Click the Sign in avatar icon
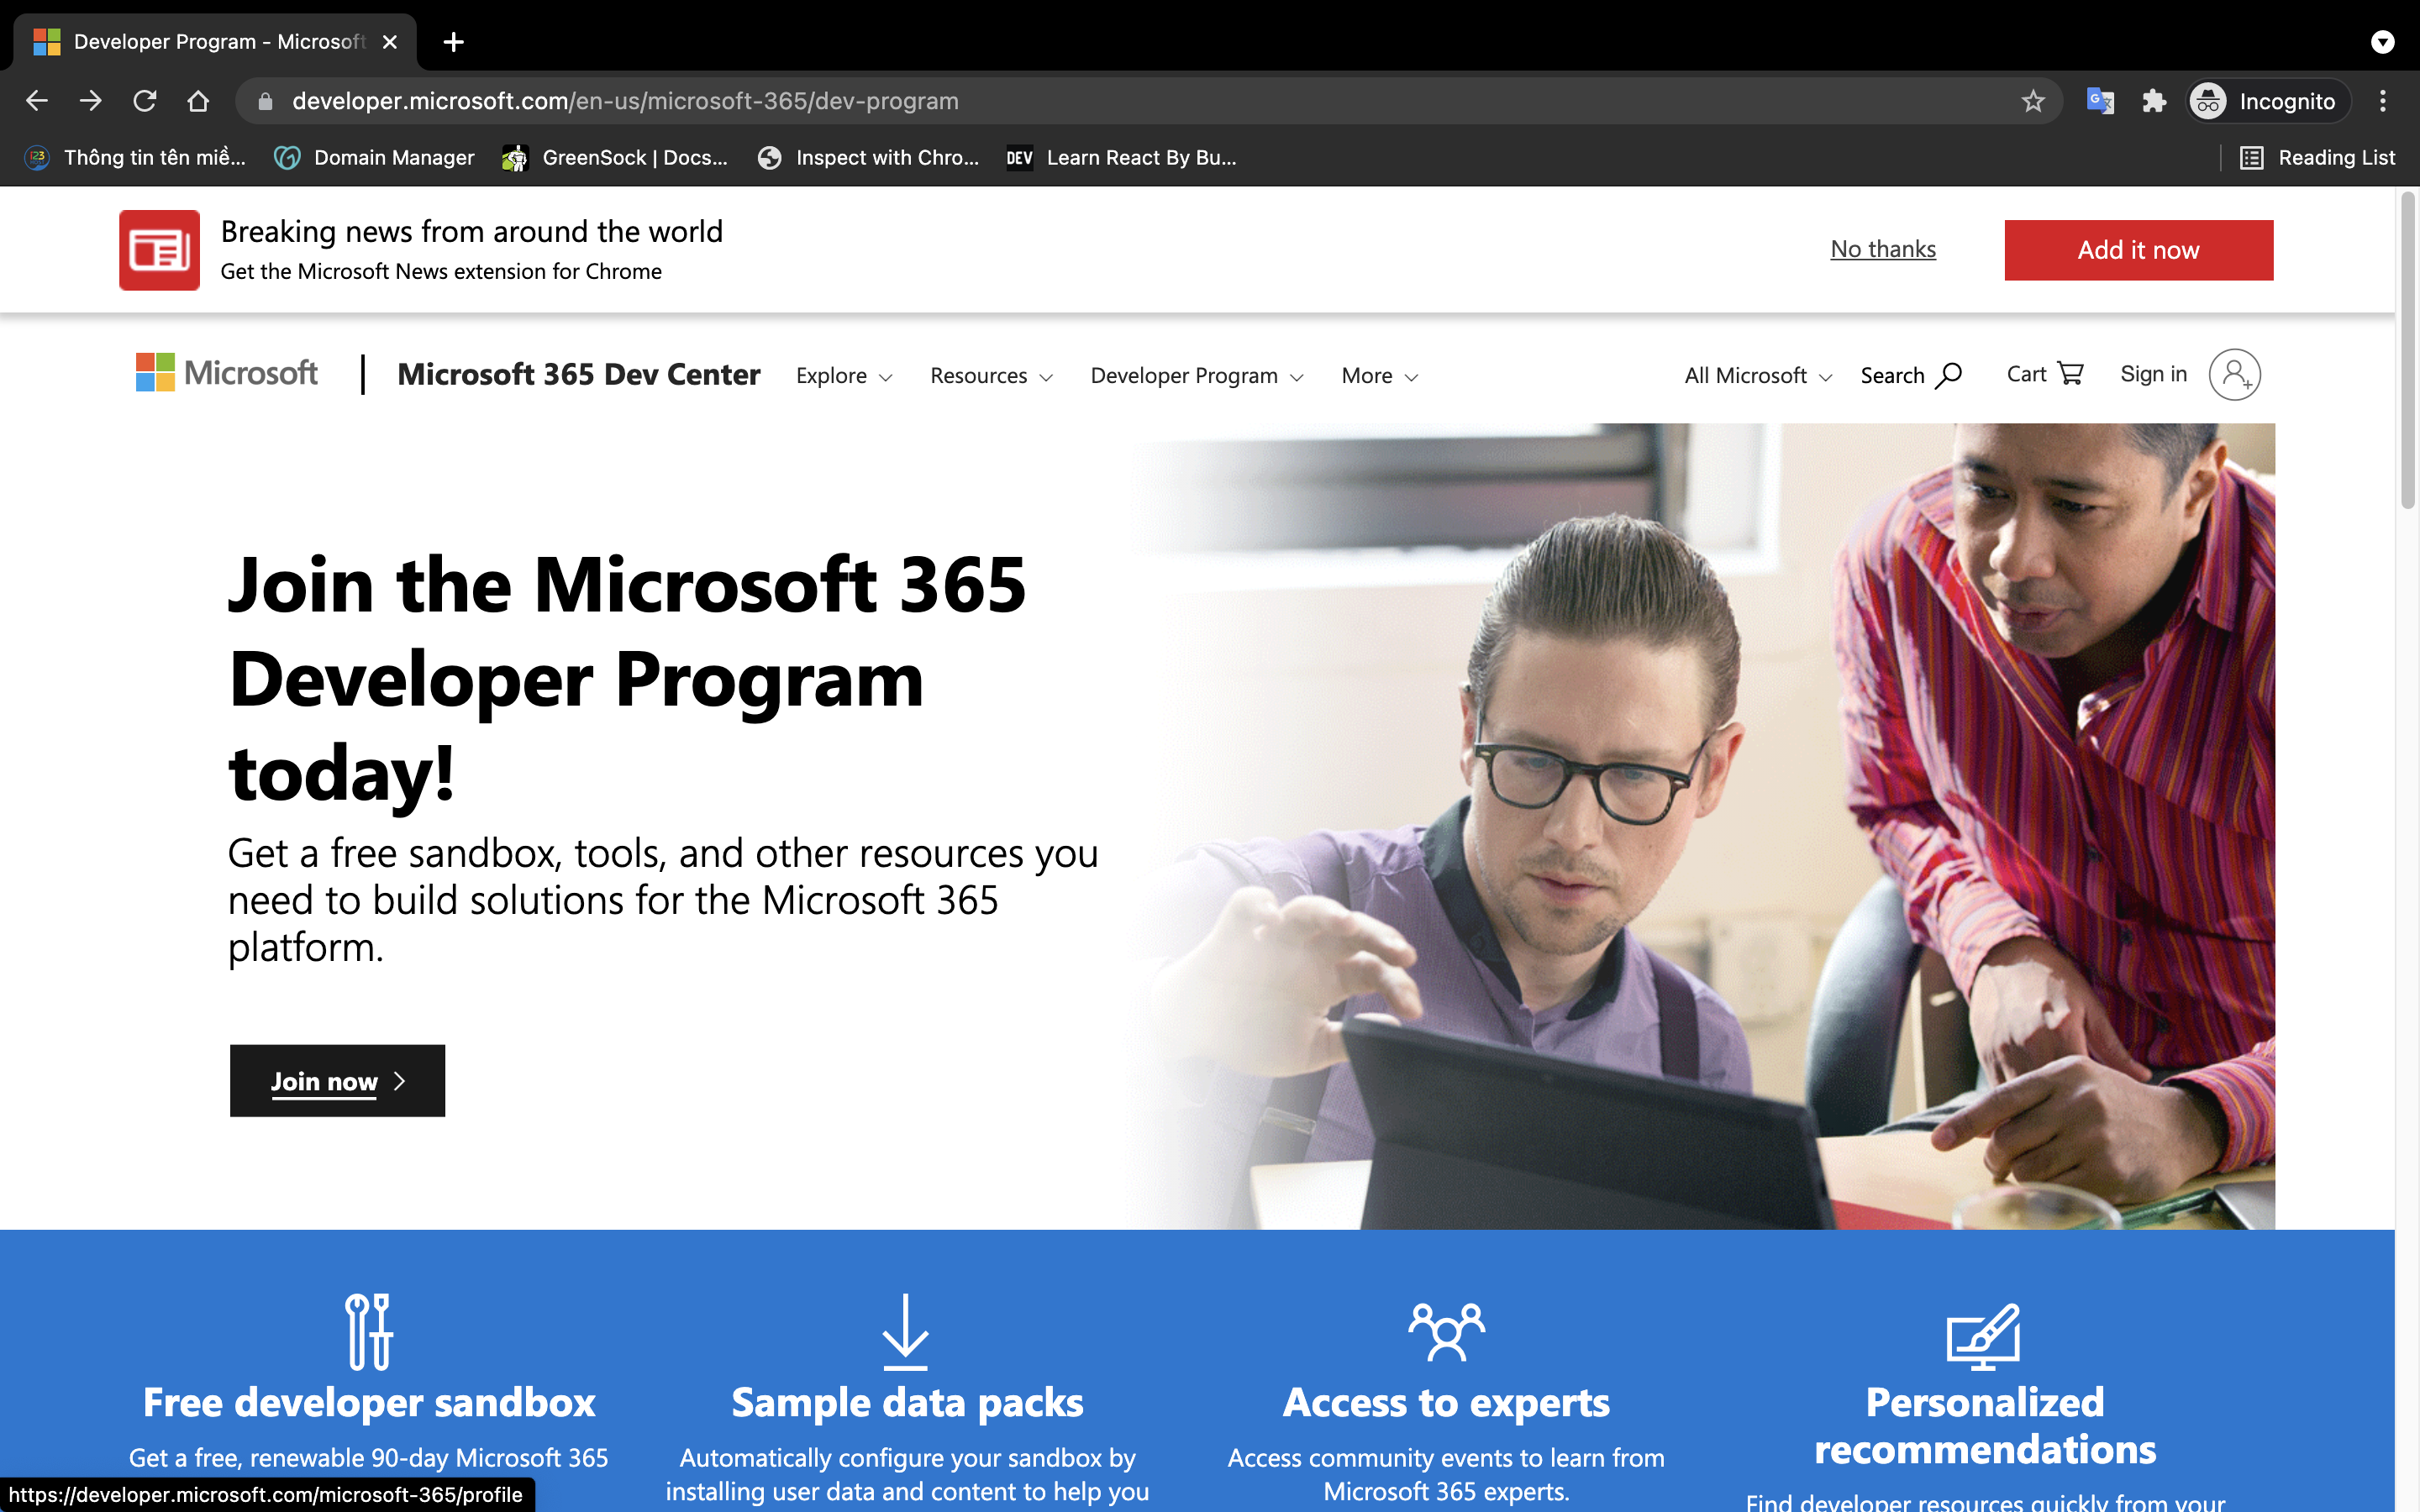The height and width of the screenshot is (1512, 2420). pyautogui.click(x=2235, y=374)
